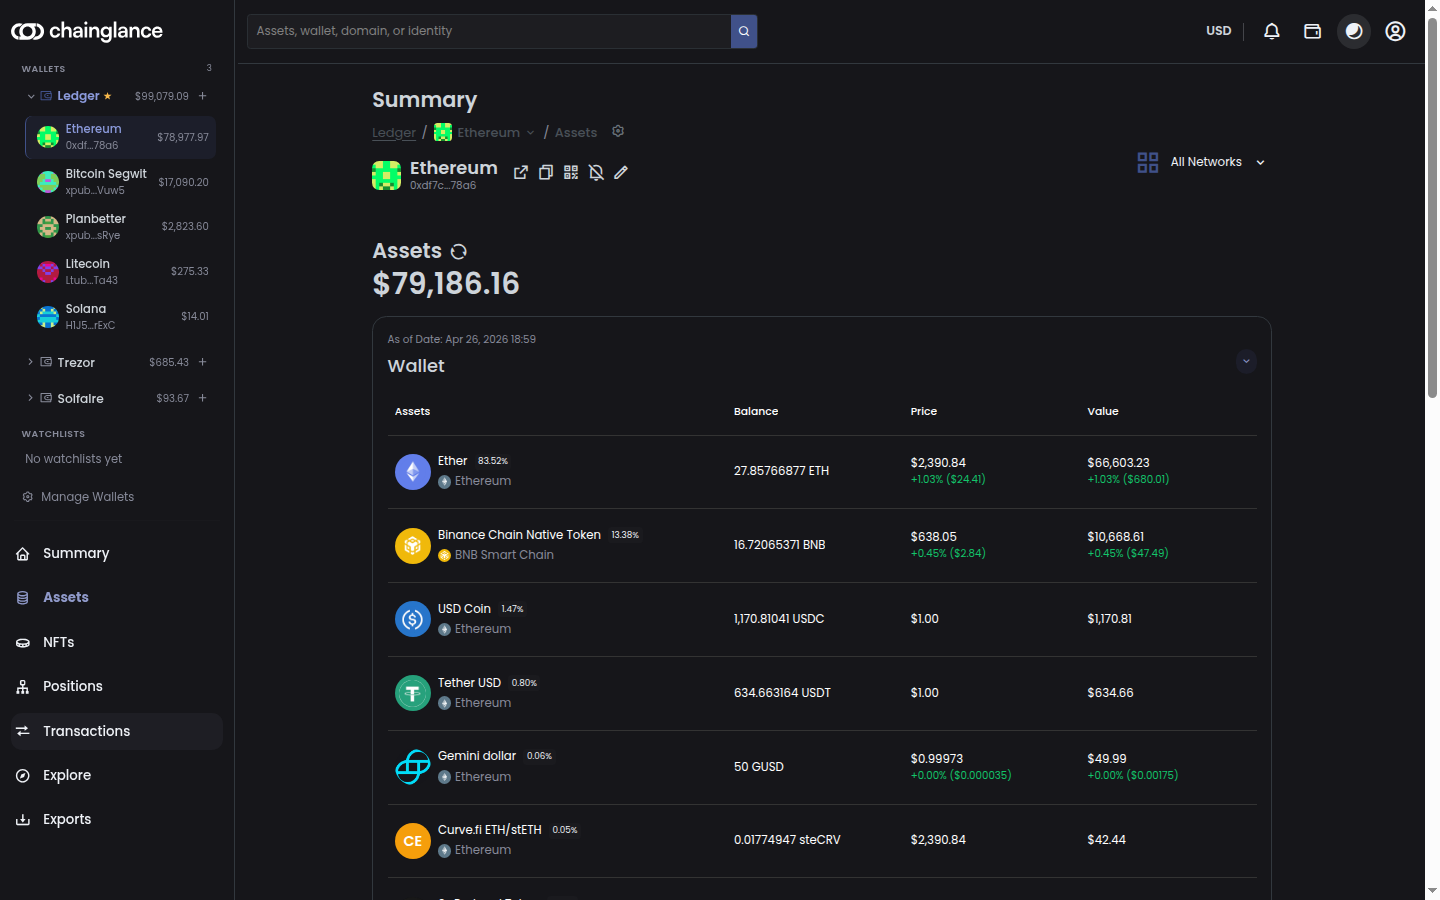The height and width of the screenshot is (900, 1440).
Task: Open Exports in sidebar
Action: pyautogui.click(x=117, y=820)
